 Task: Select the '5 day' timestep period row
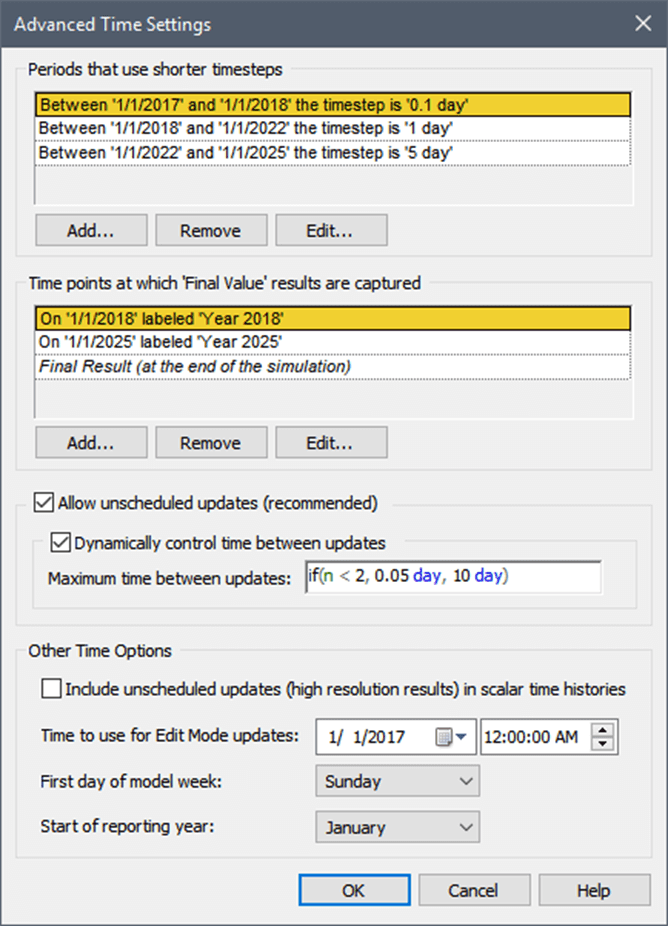pyautogui.click(x=333, y=153)
